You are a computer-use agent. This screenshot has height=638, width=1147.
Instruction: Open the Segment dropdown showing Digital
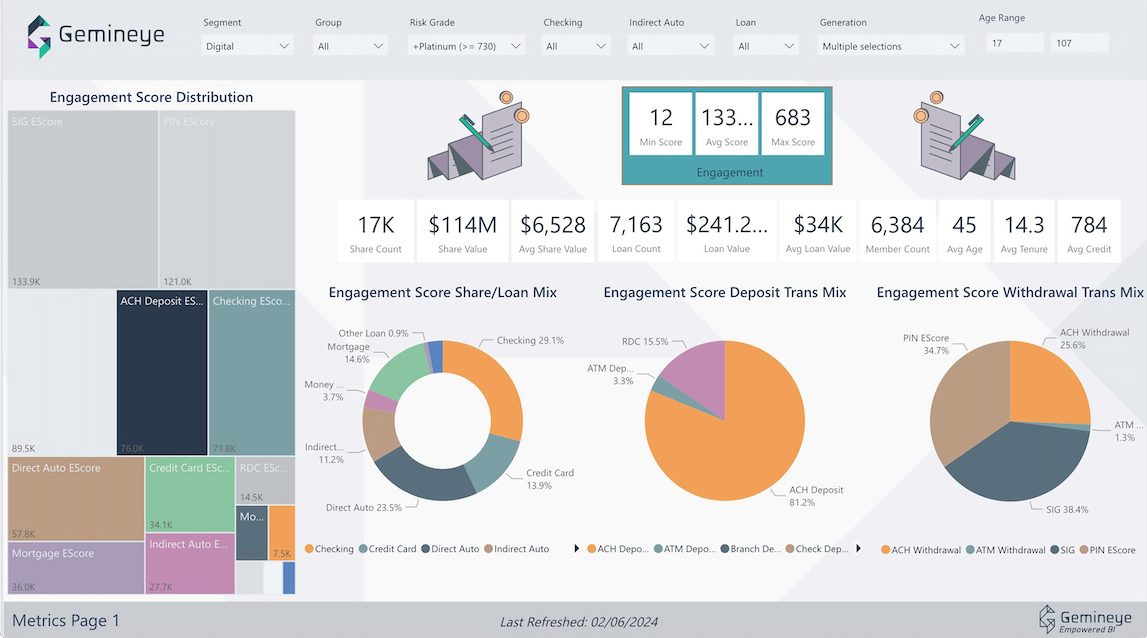click(247, 44)
